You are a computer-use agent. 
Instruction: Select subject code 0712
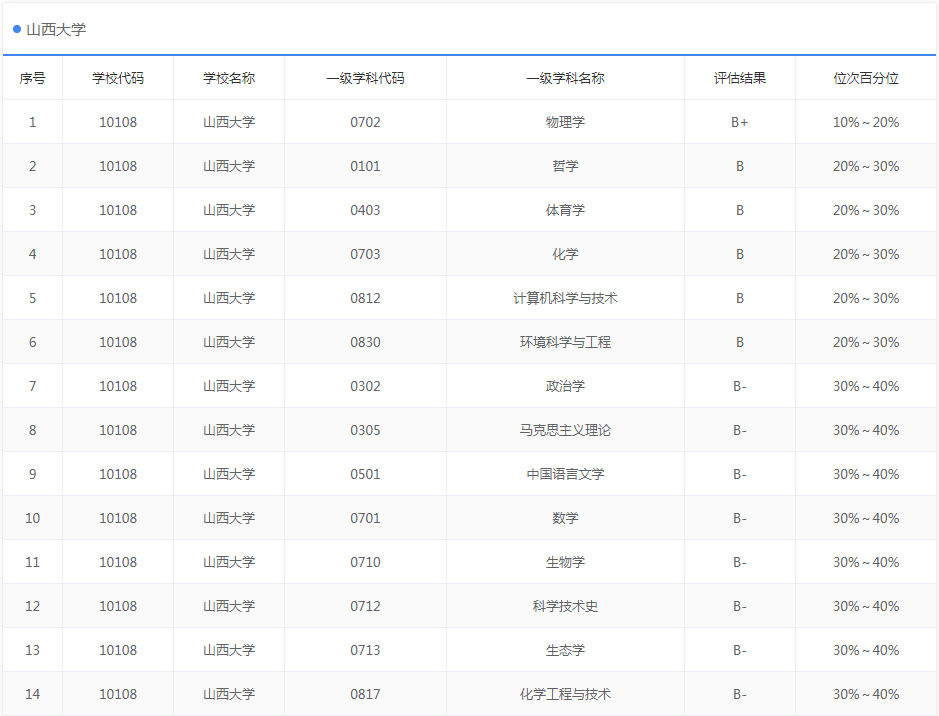365,606
